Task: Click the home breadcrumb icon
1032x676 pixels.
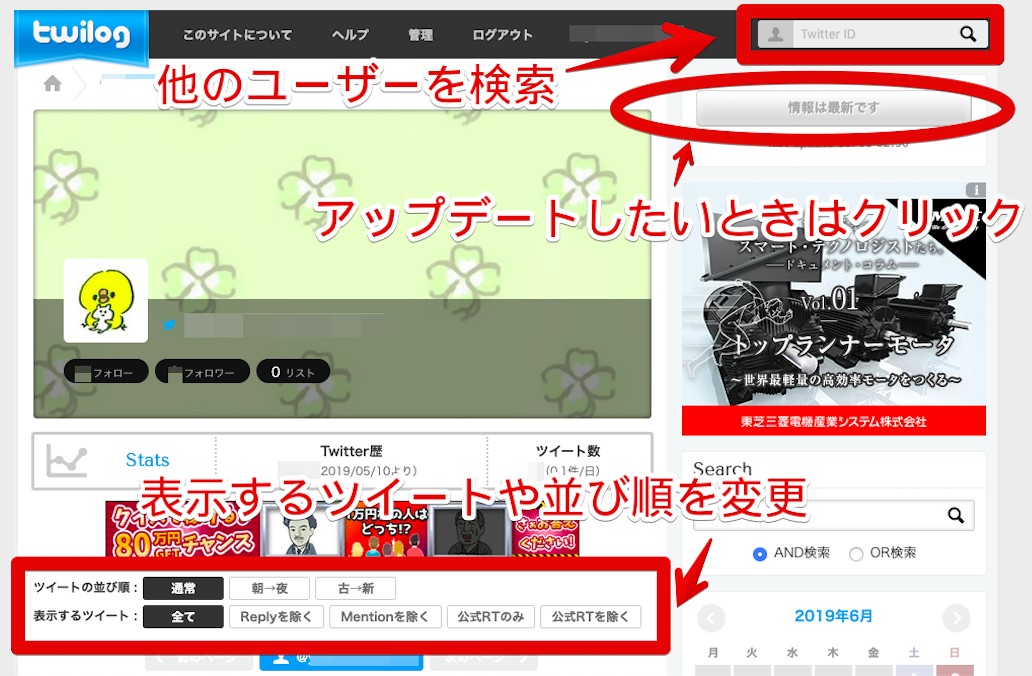Action: (x=53, y=84)
